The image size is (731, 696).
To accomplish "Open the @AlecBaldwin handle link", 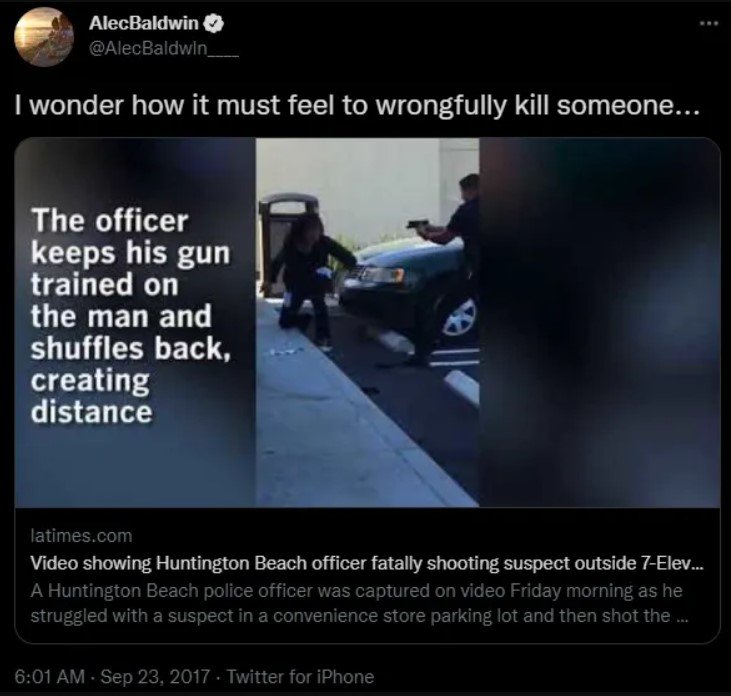I will pos(164,49).
